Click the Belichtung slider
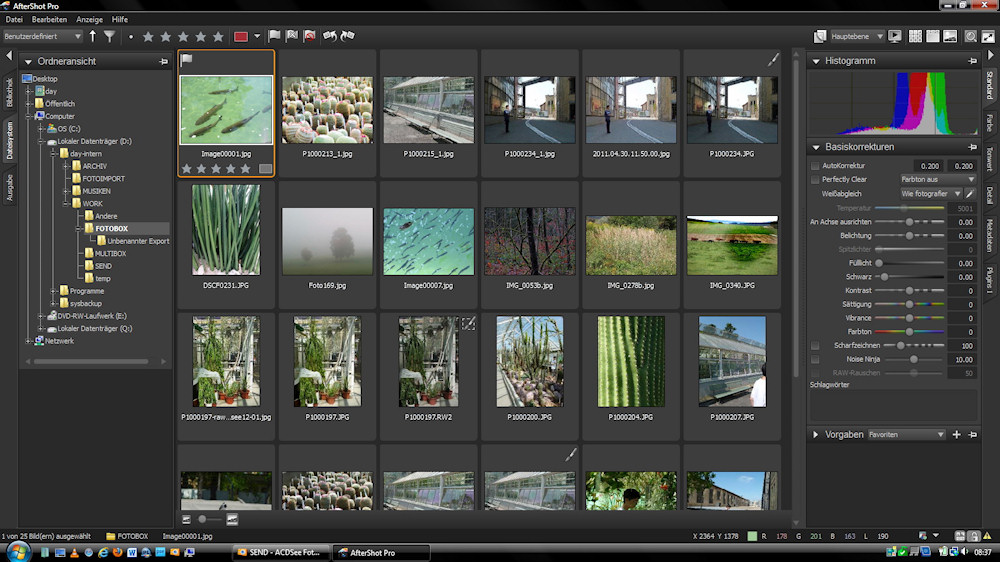 [x=910, y=235]
